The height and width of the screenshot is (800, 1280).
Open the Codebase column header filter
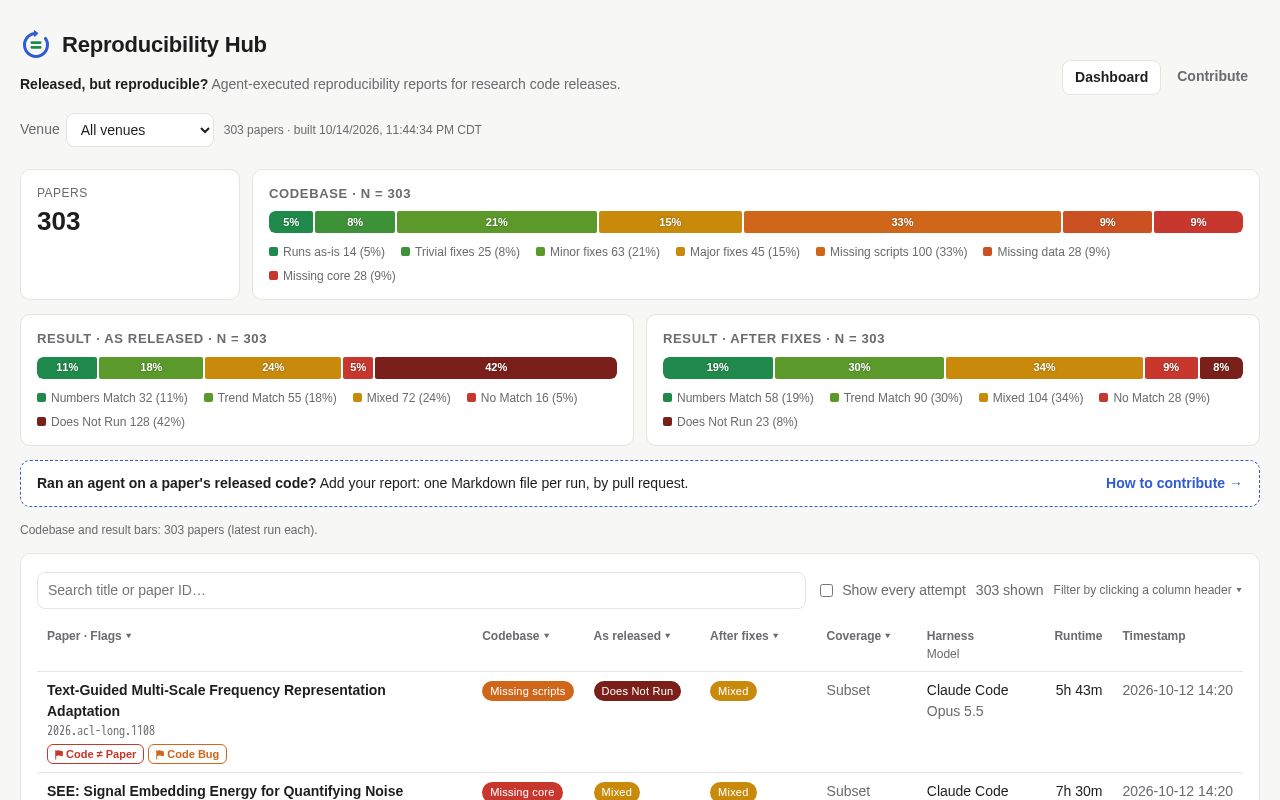coord(516,636)
